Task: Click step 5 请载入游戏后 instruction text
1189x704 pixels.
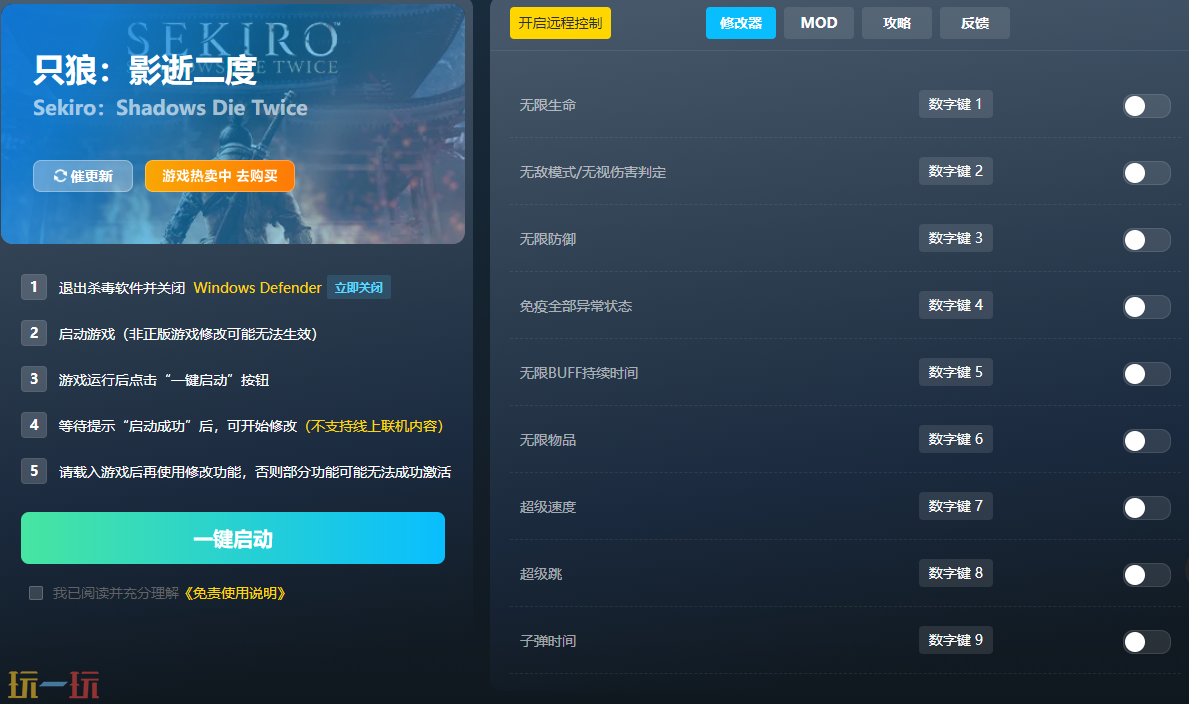Action: click(x=255, y=472)
